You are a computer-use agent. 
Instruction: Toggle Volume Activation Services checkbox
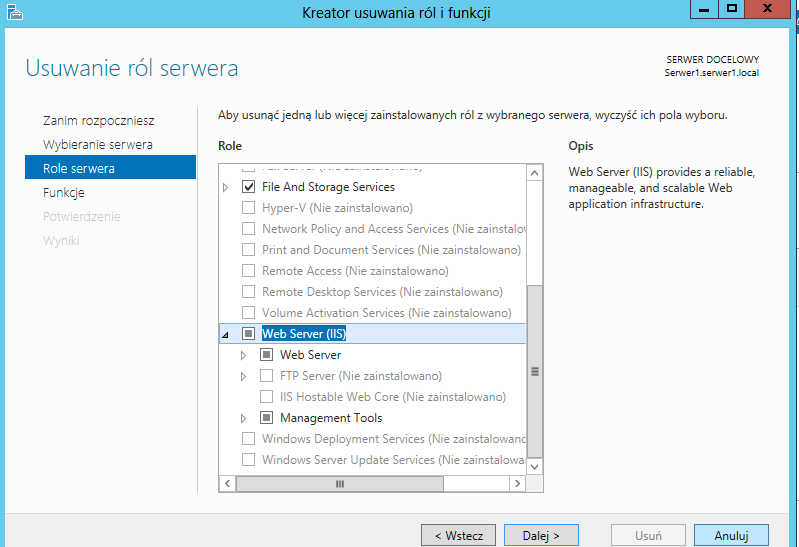248,312
